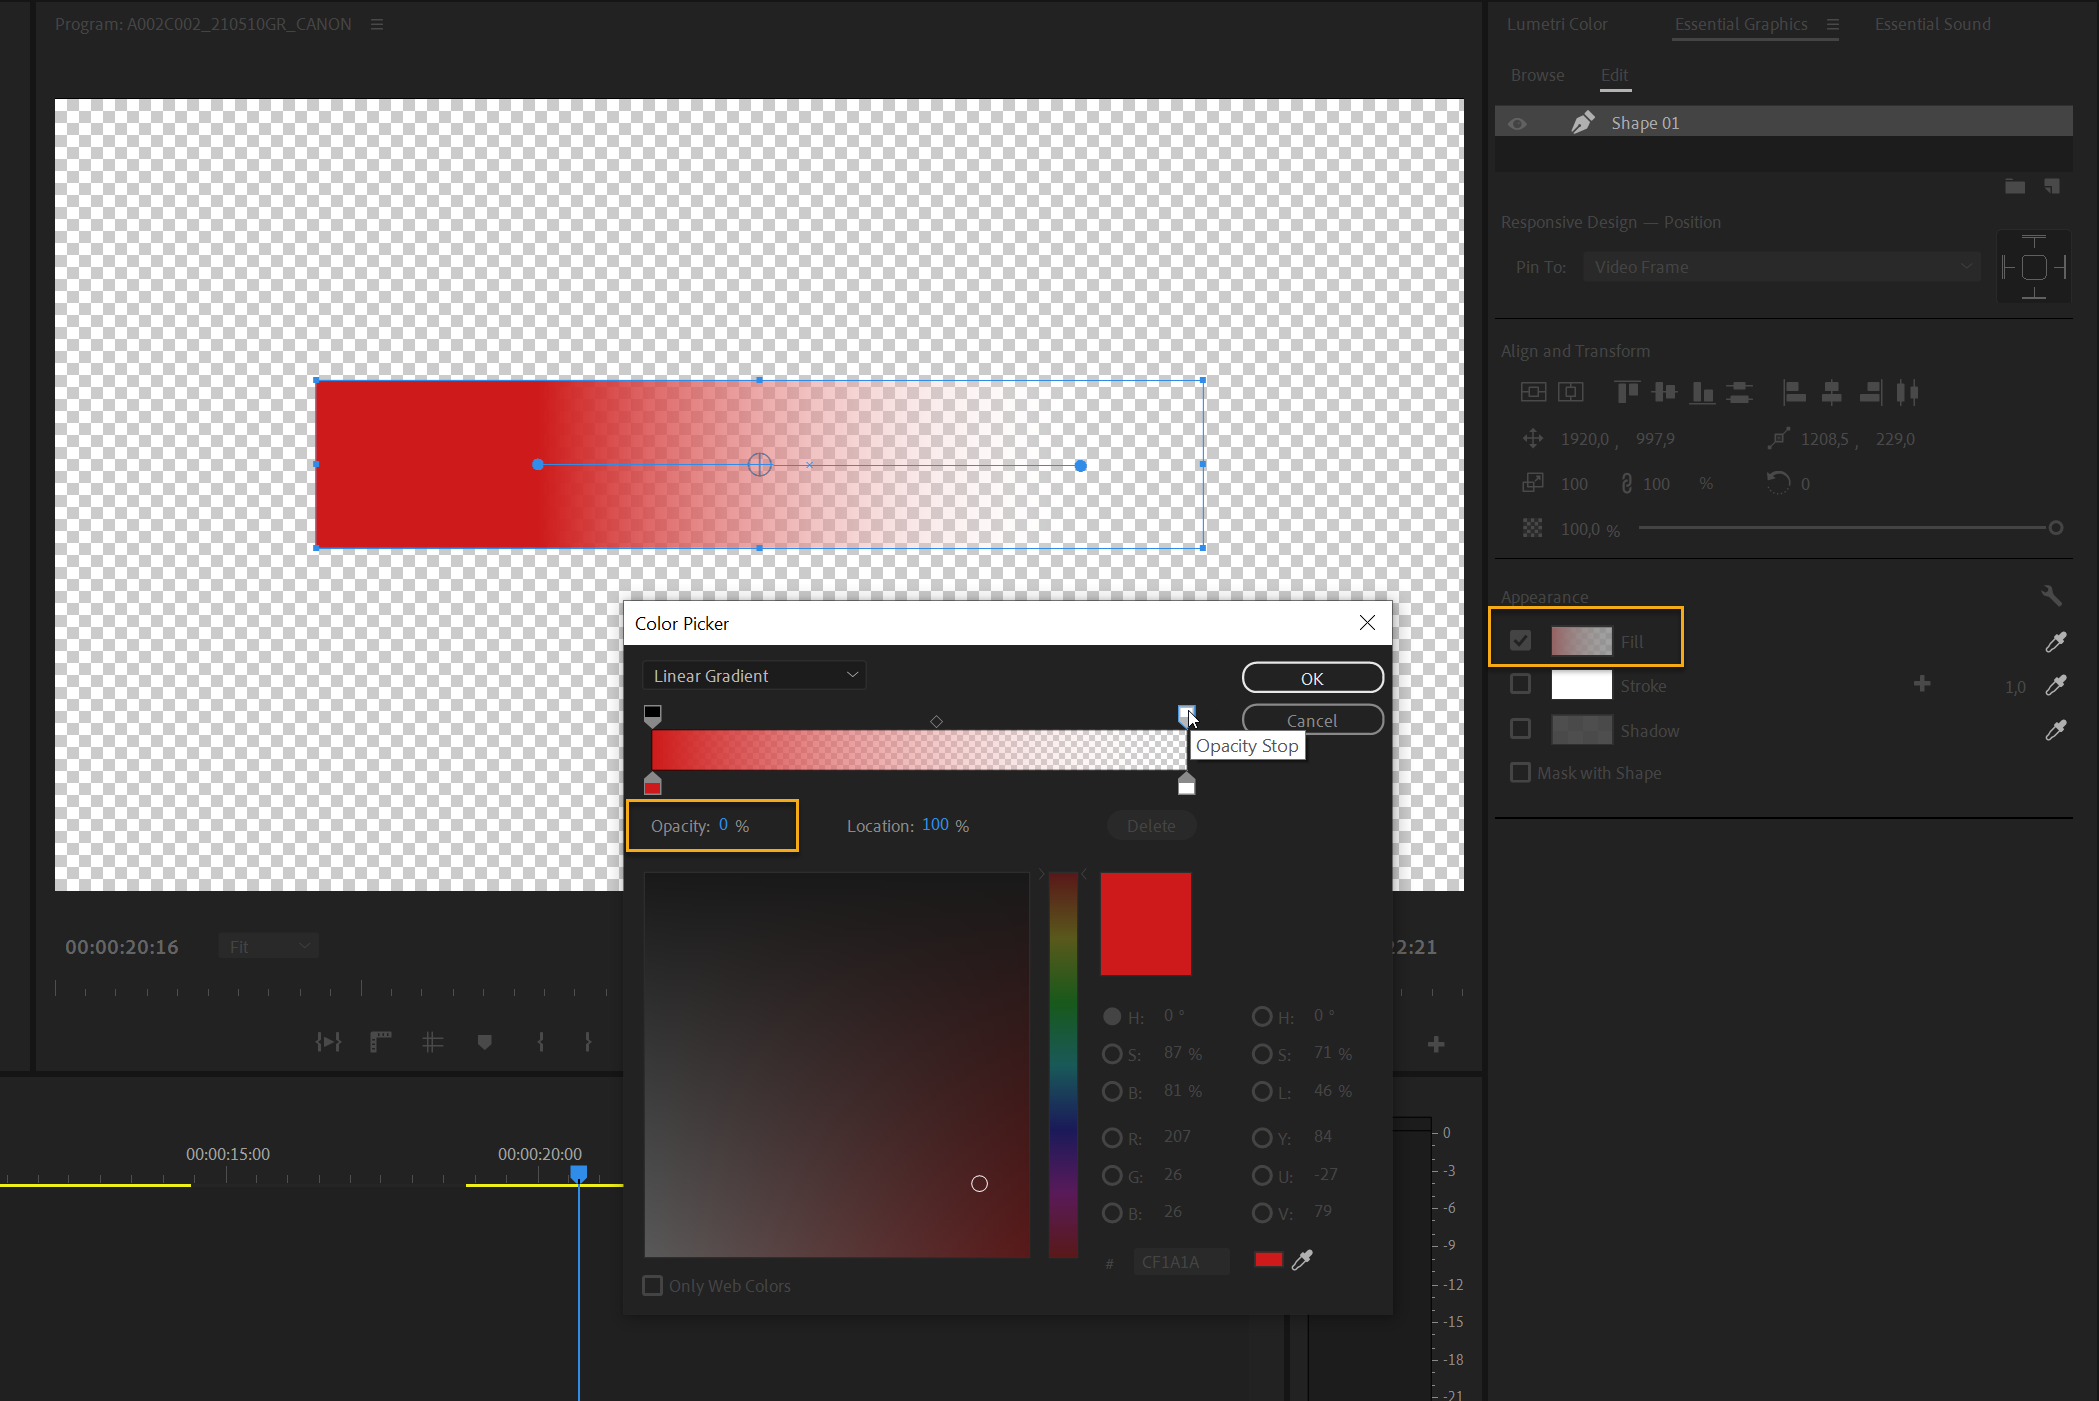The width and height of the screenshot is (2099, 1401).
Task: Enable the Stroke checkbox
Action: coord(1520,684)
